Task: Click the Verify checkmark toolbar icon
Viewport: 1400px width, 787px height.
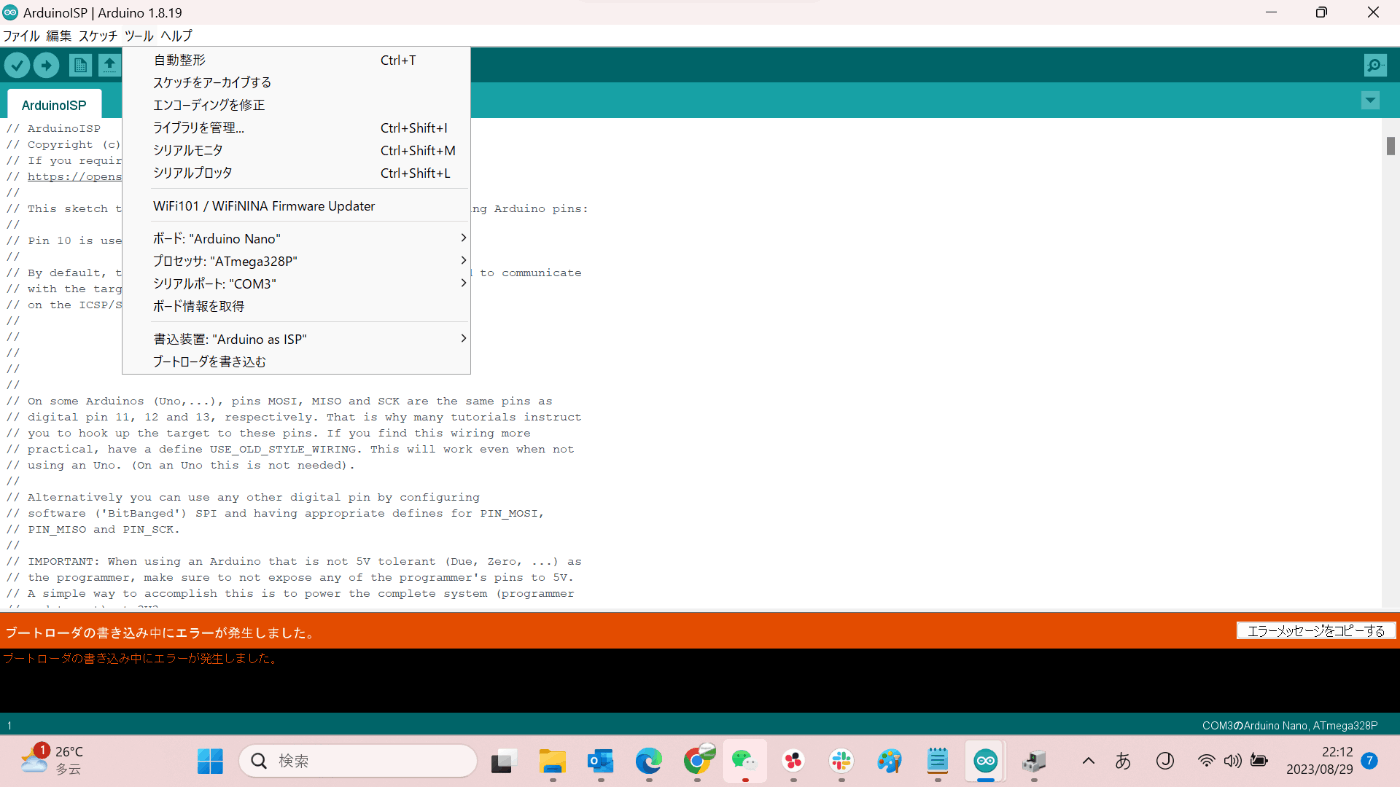Action: [17, 65]
